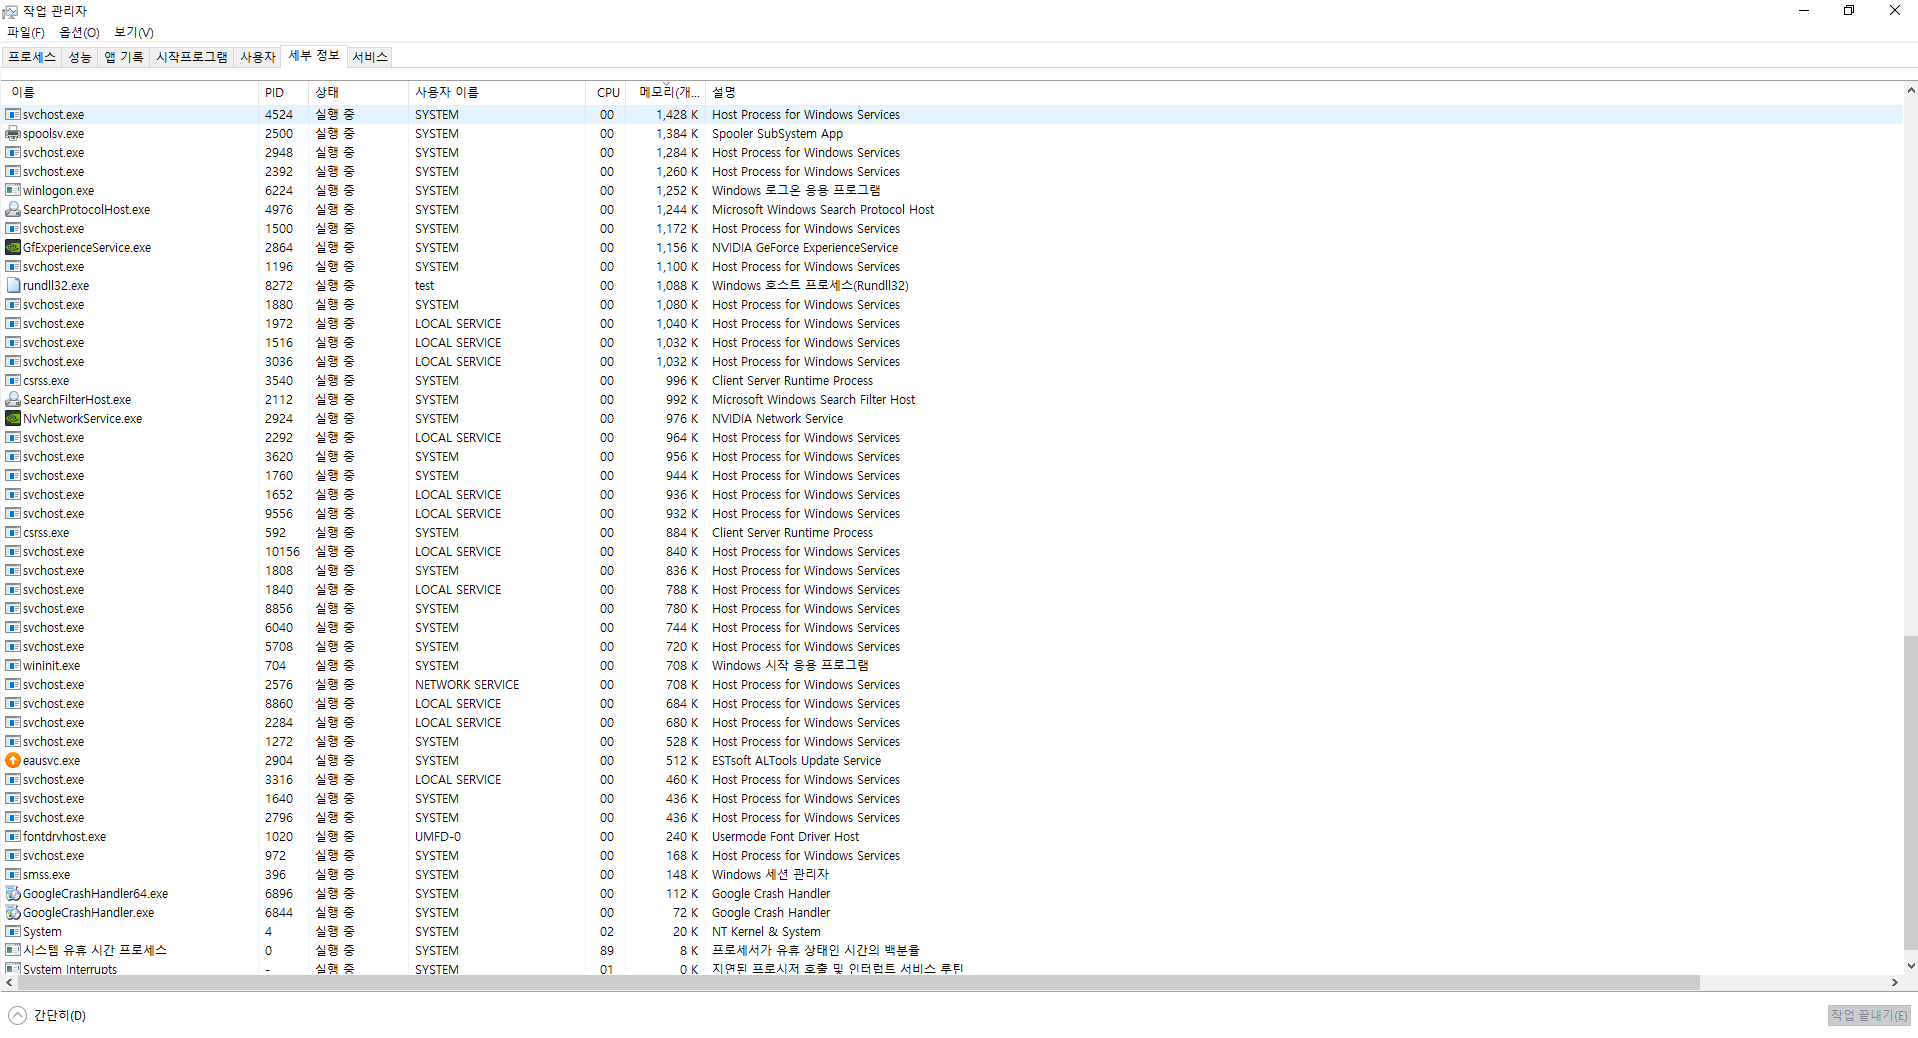Switch to the 프로세스 tab
This screenshot has height=1038, width=1918.
tap(32, 57)
